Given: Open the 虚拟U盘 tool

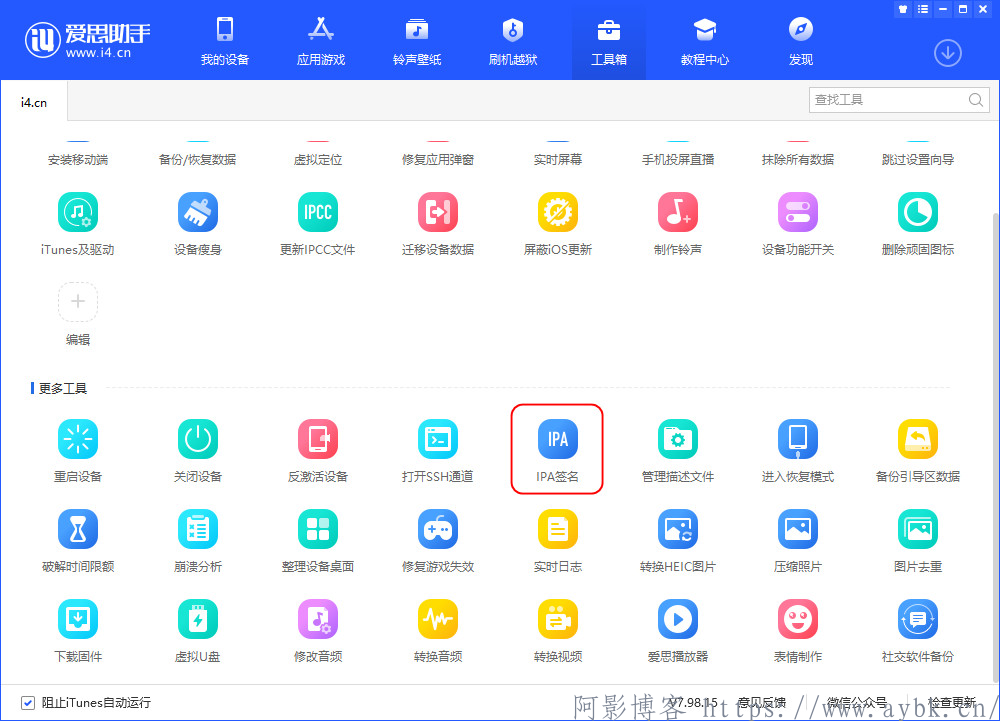Looking at the screenshot, I should (197, 620).
